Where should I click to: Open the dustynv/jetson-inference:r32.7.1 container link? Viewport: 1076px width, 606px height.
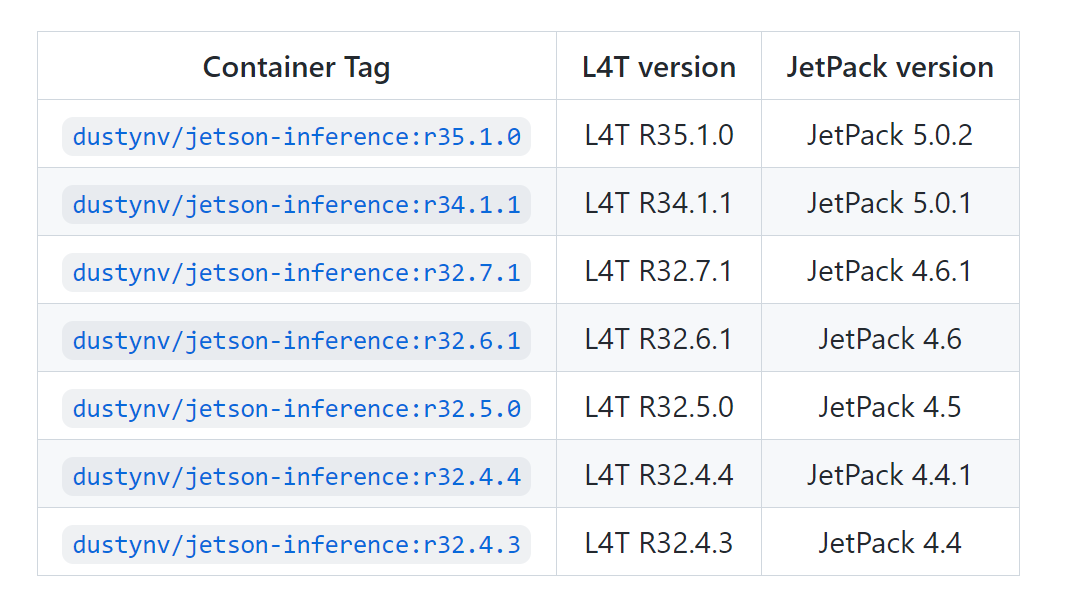296,272
